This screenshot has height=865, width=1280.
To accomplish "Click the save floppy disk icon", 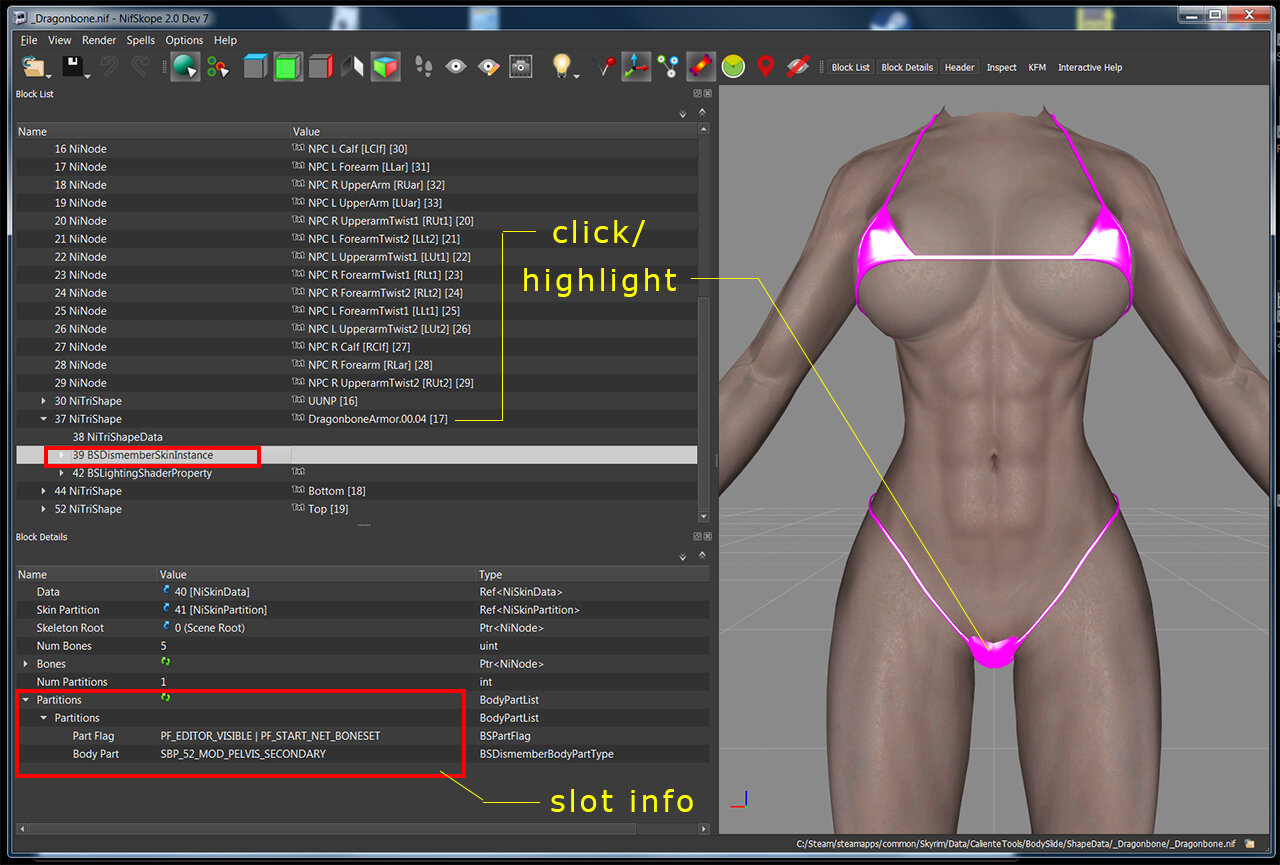I will [x=73, y=67].
